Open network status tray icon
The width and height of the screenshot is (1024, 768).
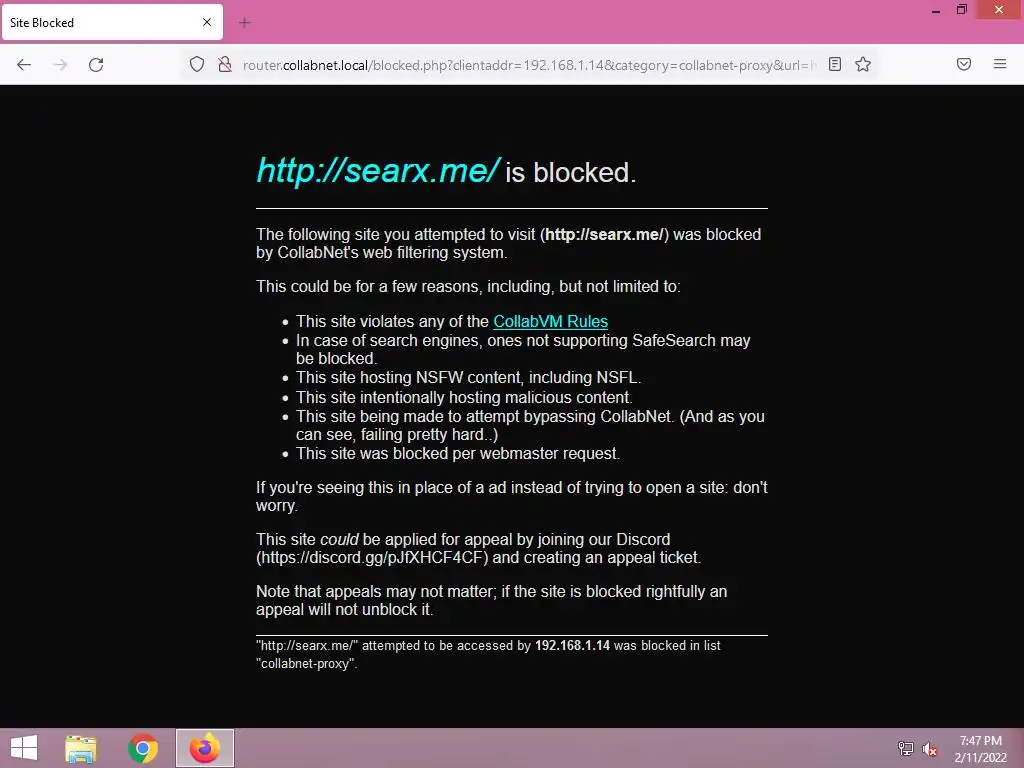(906, 748)
